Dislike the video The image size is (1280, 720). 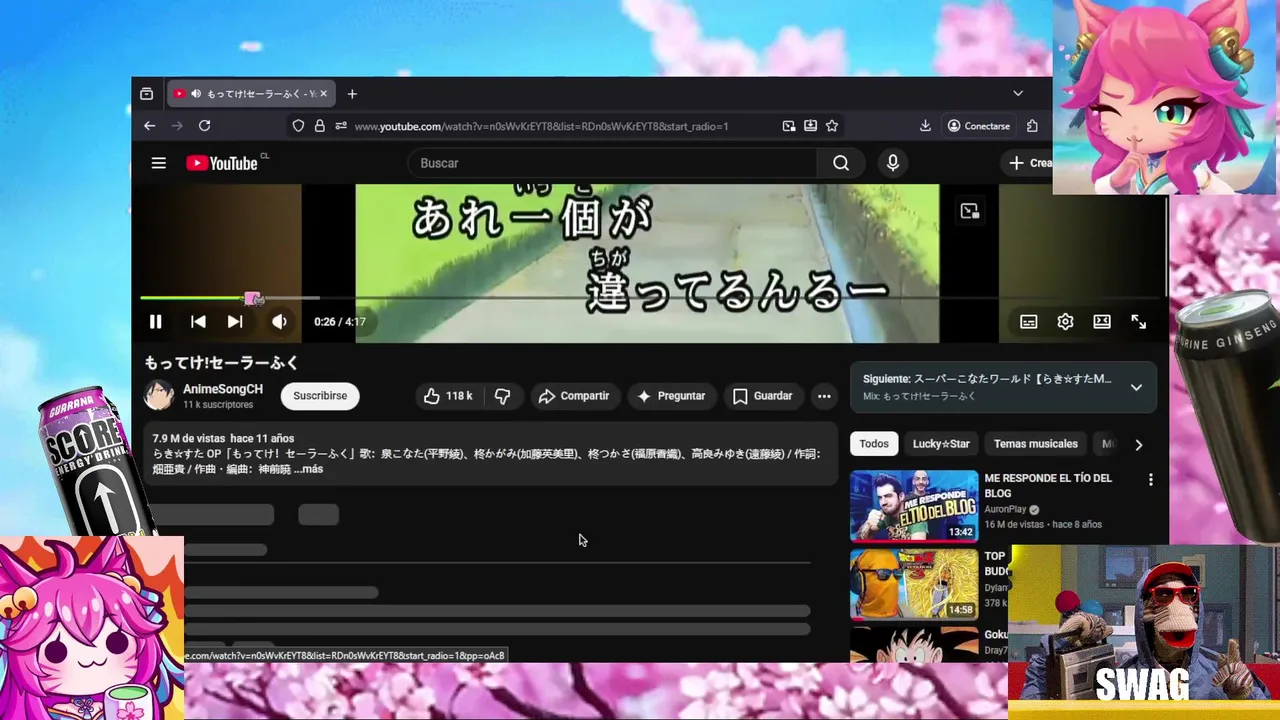[x=502, y=396]
